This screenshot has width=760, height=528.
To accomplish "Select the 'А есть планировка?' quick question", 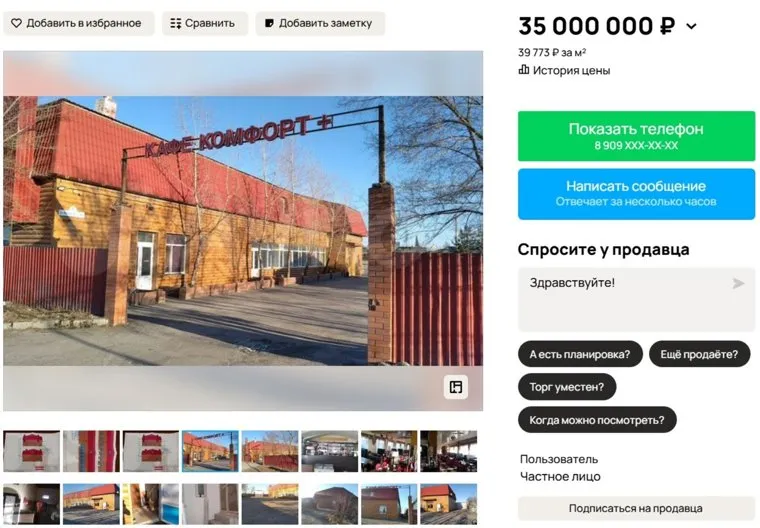I will 580,354.
